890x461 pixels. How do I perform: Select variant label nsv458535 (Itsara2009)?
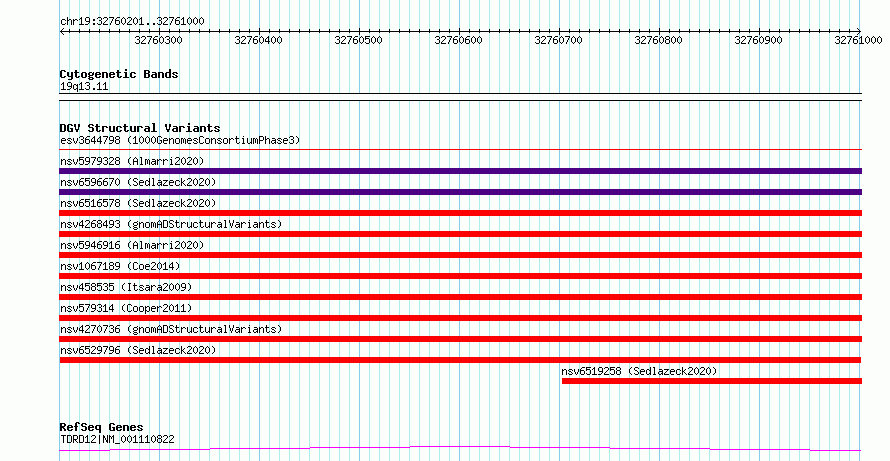[126, 287]
